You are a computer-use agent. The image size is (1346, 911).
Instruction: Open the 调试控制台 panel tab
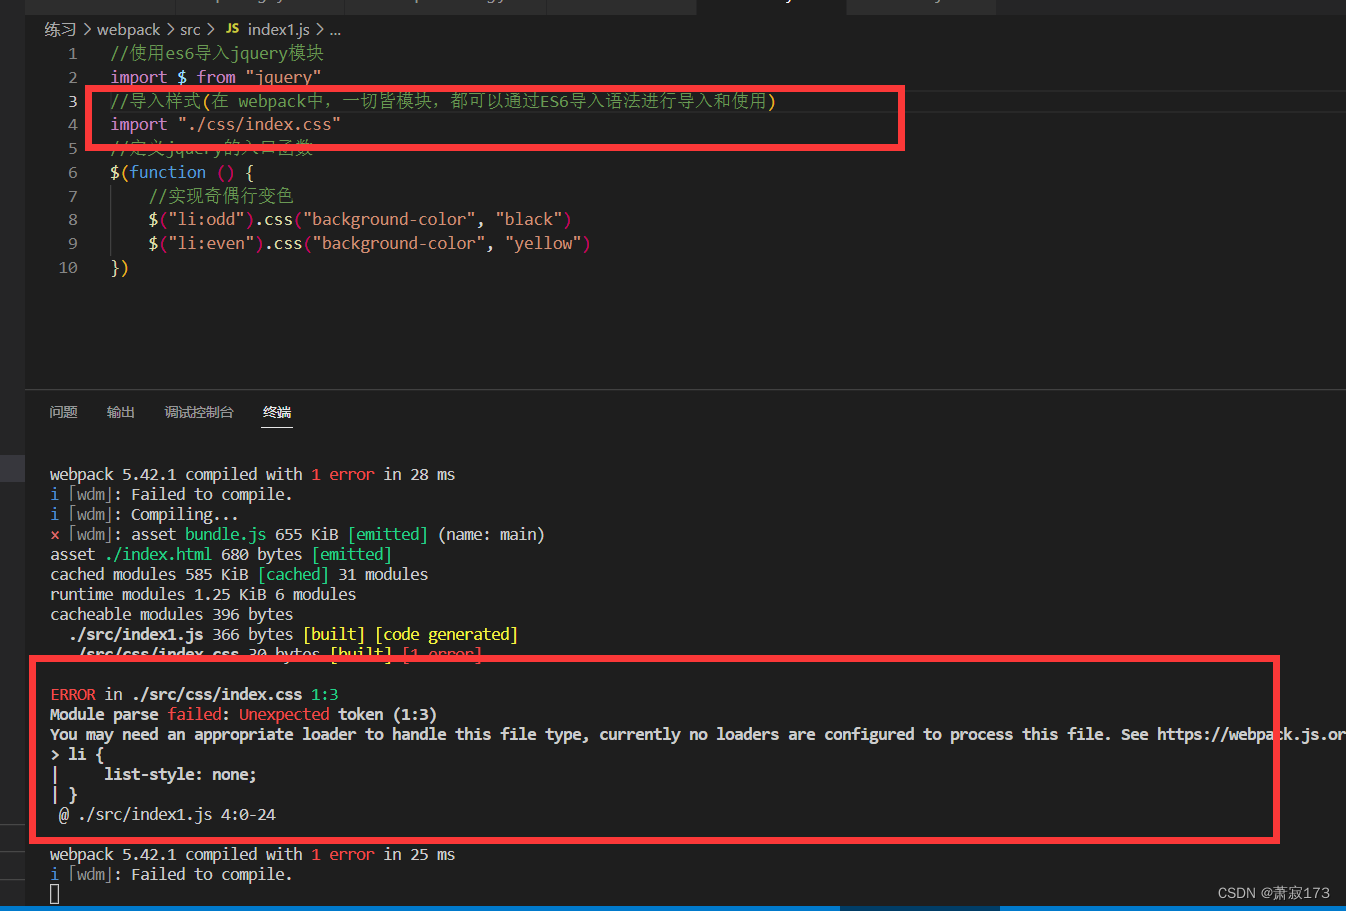point(199,412)
